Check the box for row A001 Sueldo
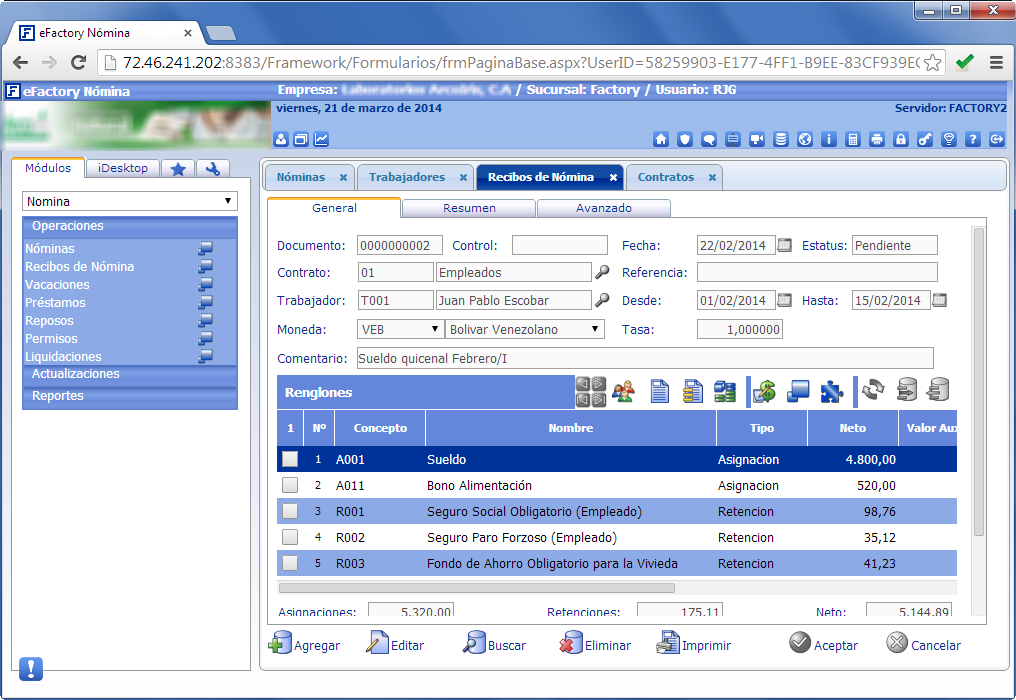 tap(290, 459)
